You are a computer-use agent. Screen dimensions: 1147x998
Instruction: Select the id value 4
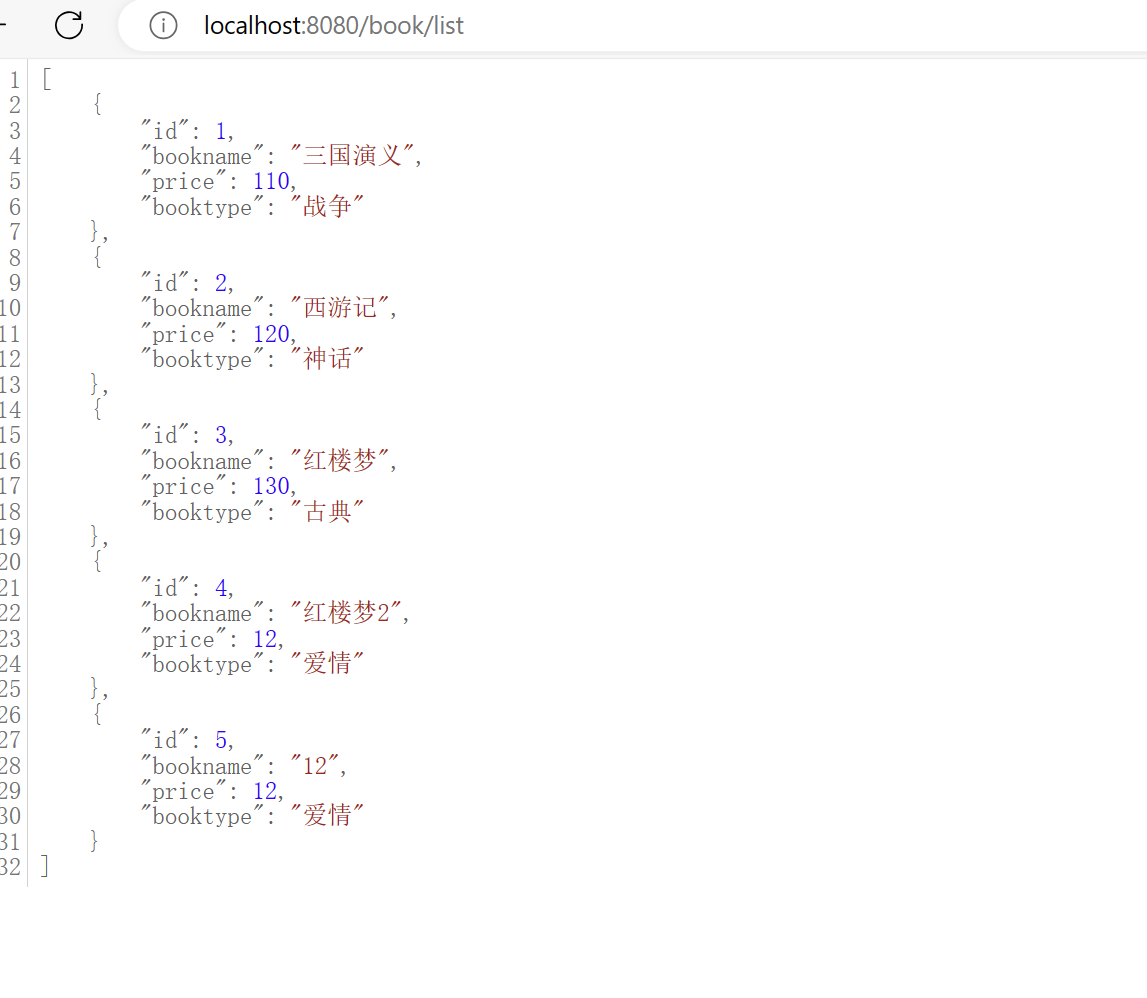(221, 588)
